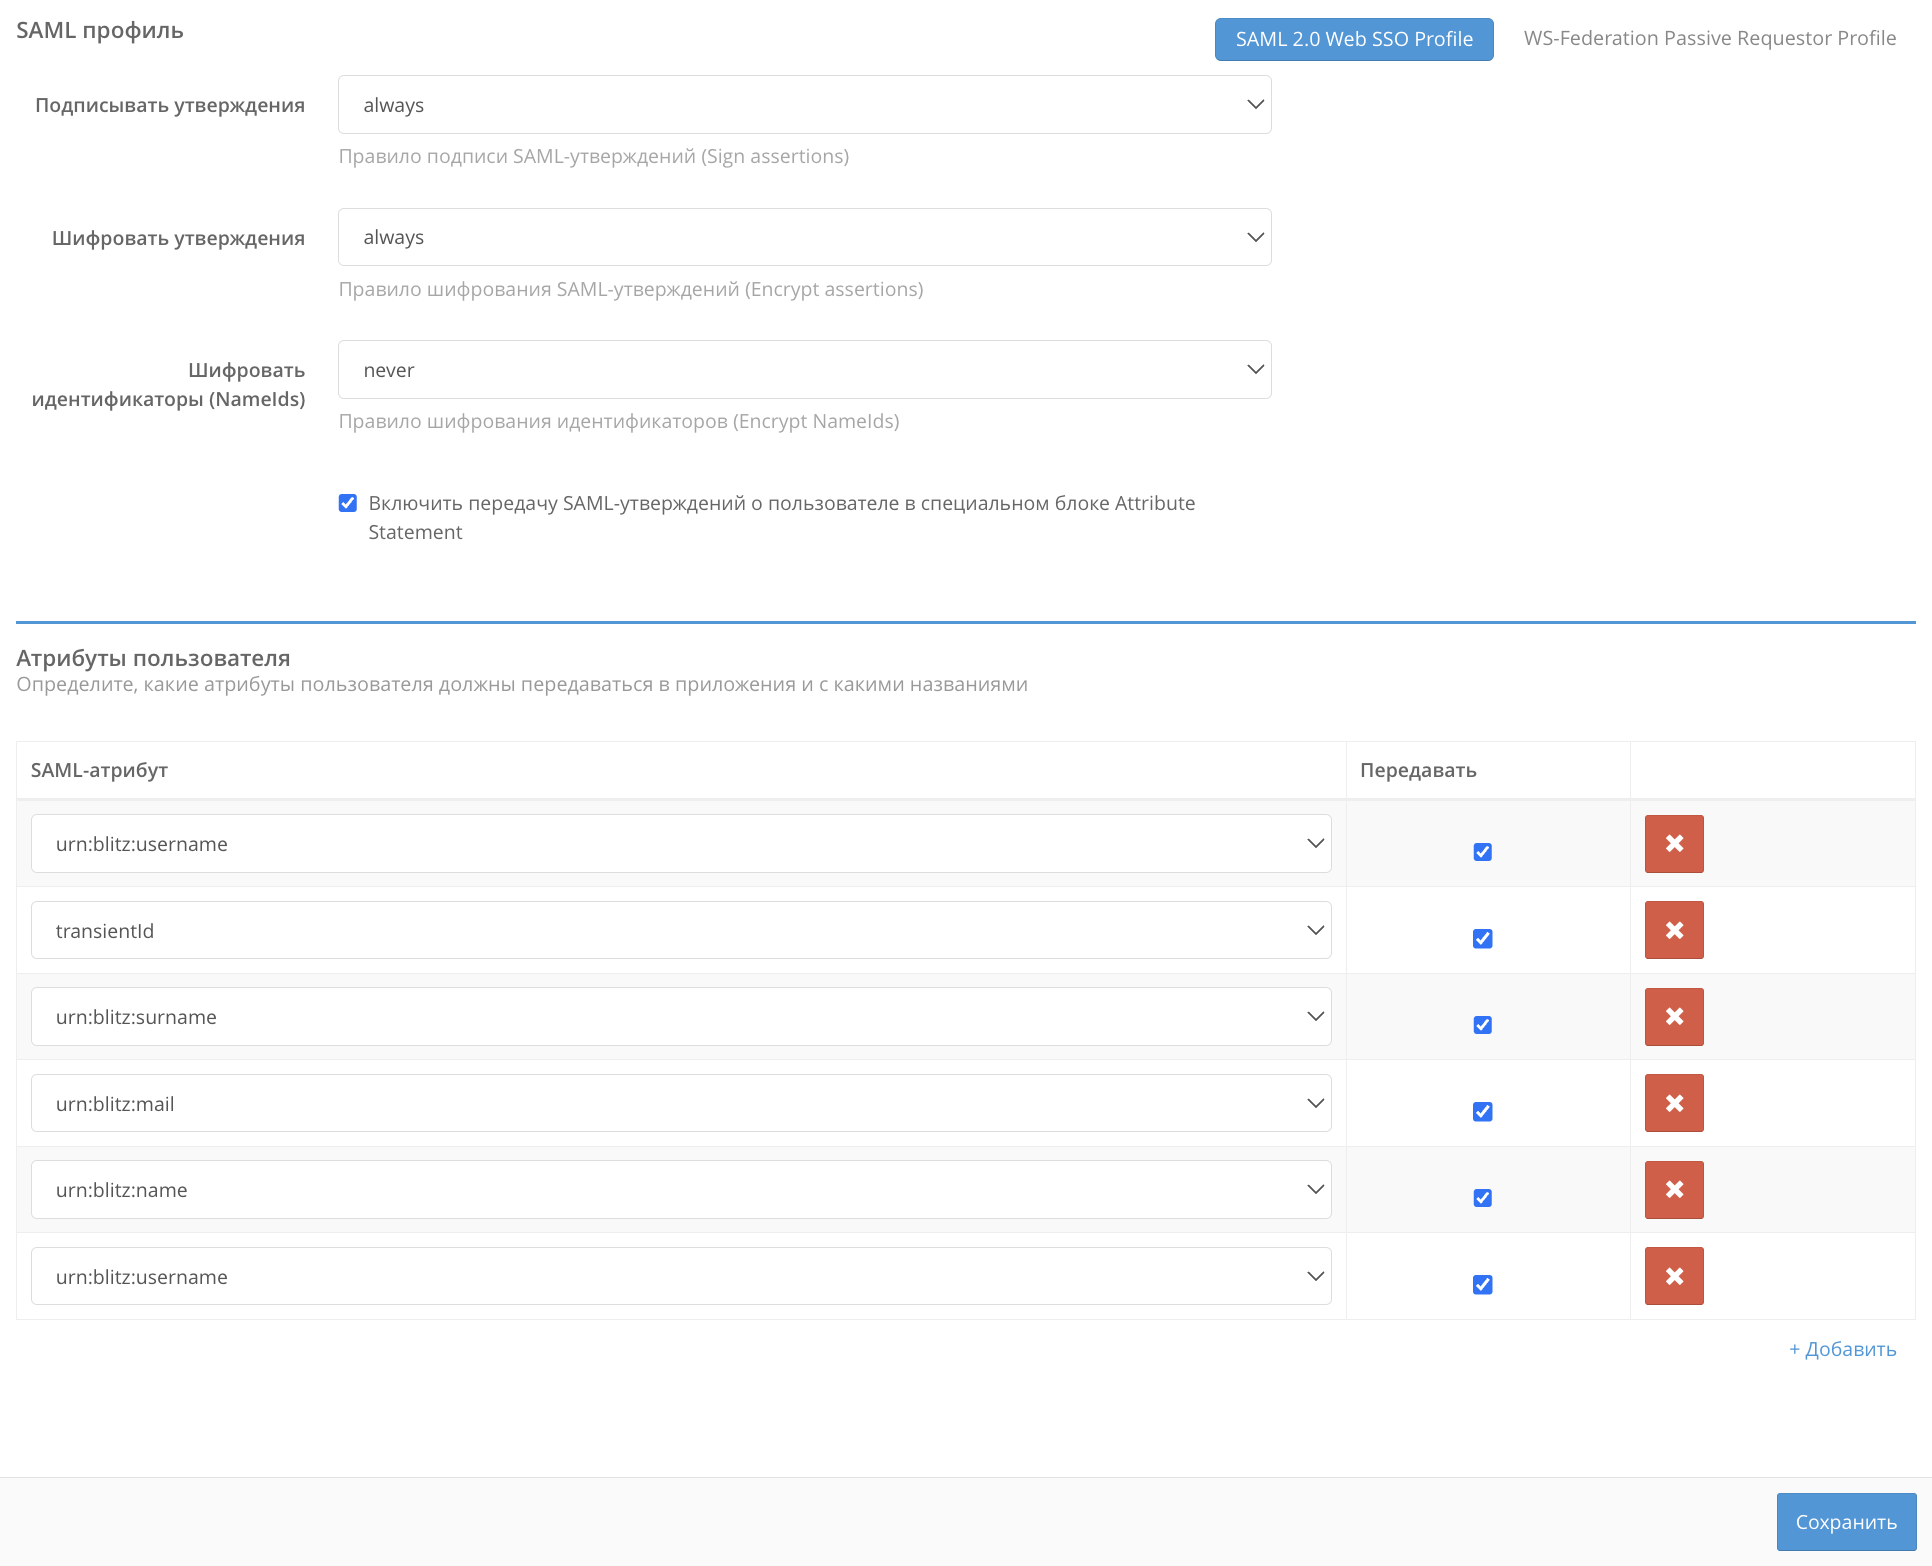
Task: Switch to SAML 2.0 Web SSO Profile tab
Action: [x=1353, y=39]
